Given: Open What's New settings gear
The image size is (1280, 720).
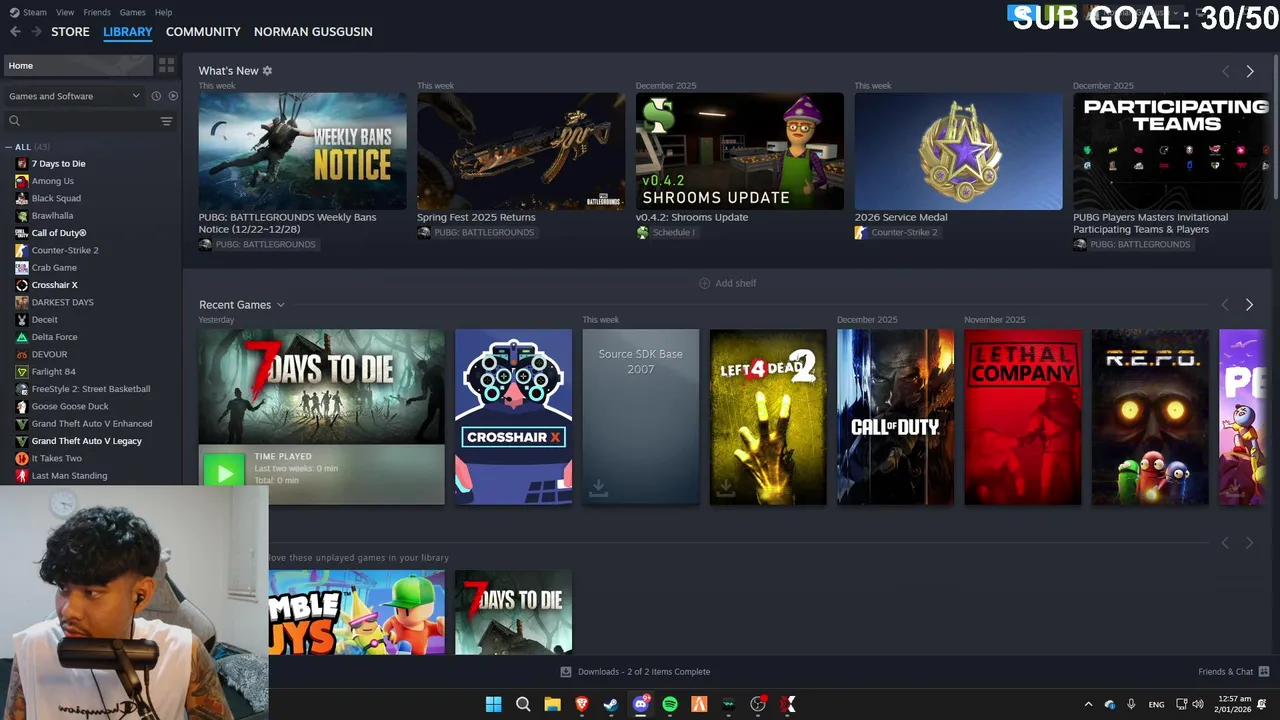Looking at the screenshot, I should (267, 71).
